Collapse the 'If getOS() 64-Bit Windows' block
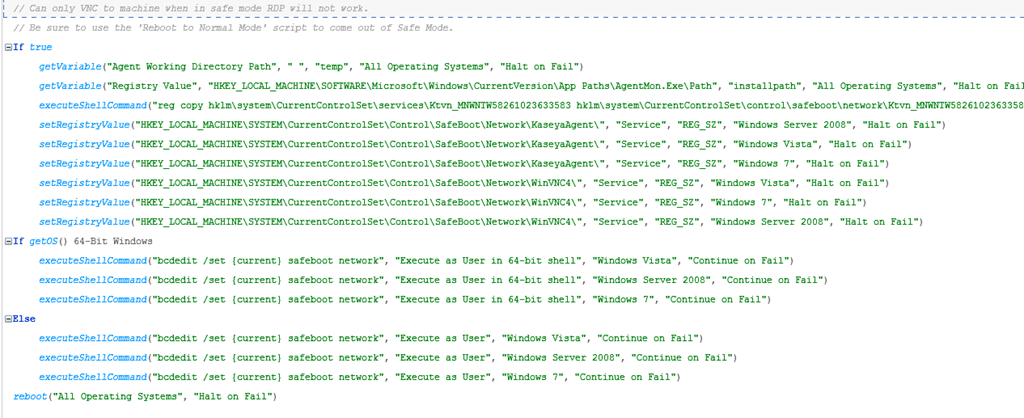 pyautogui.click(x=8, y=241)
